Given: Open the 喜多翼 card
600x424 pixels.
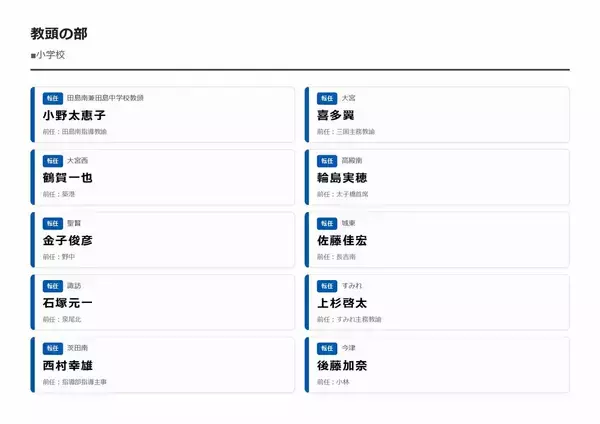Looking at the screenshot, I should pyautogui.click(x=438, y=114).
